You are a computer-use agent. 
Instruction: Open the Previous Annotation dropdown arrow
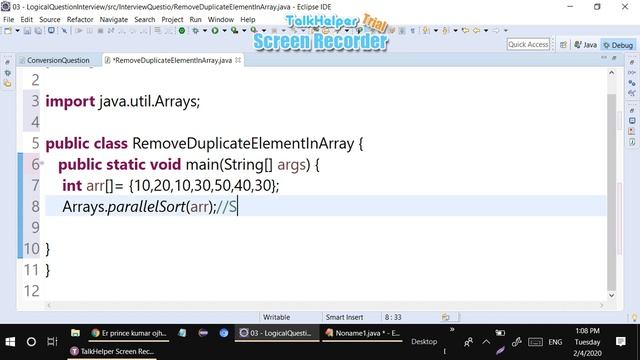tap(456, 31)
